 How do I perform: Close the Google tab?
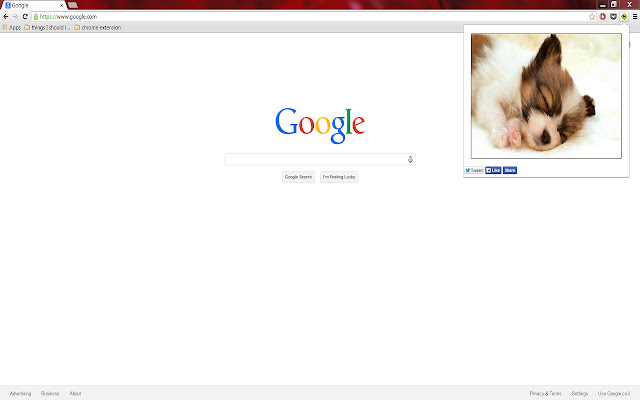pos(62,5)
